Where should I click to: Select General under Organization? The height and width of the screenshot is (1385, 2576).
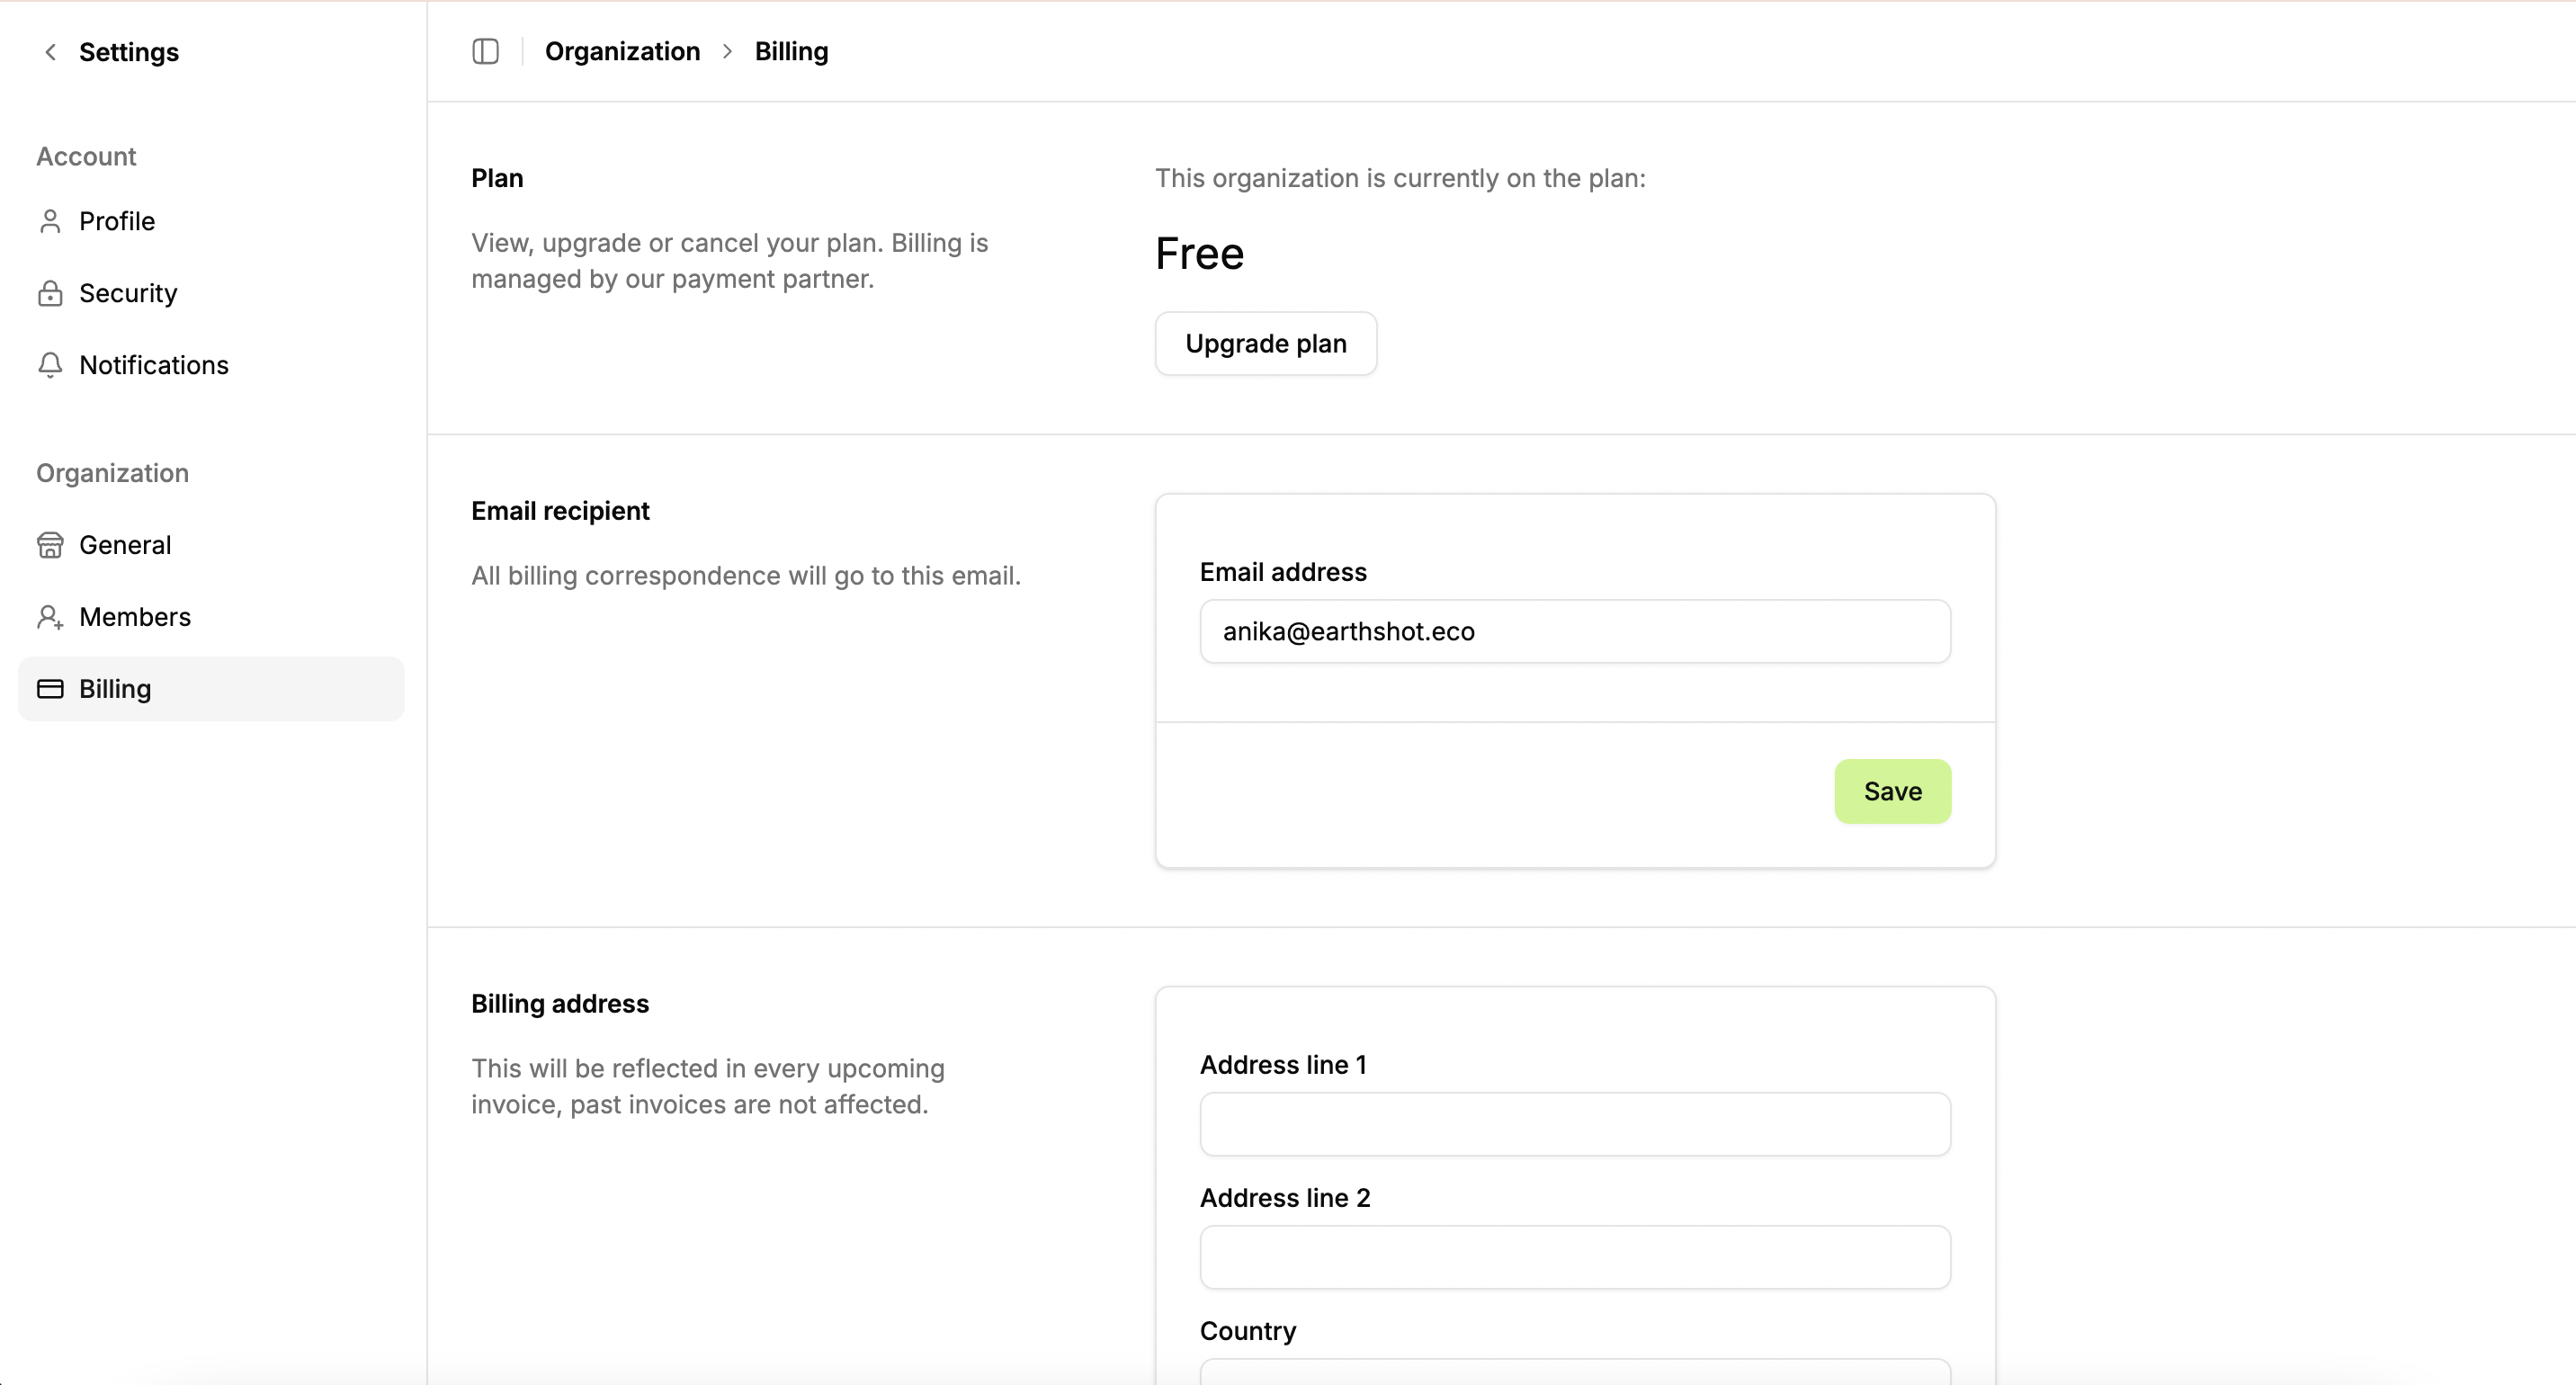pyautogui.click(x=125, y=545)
